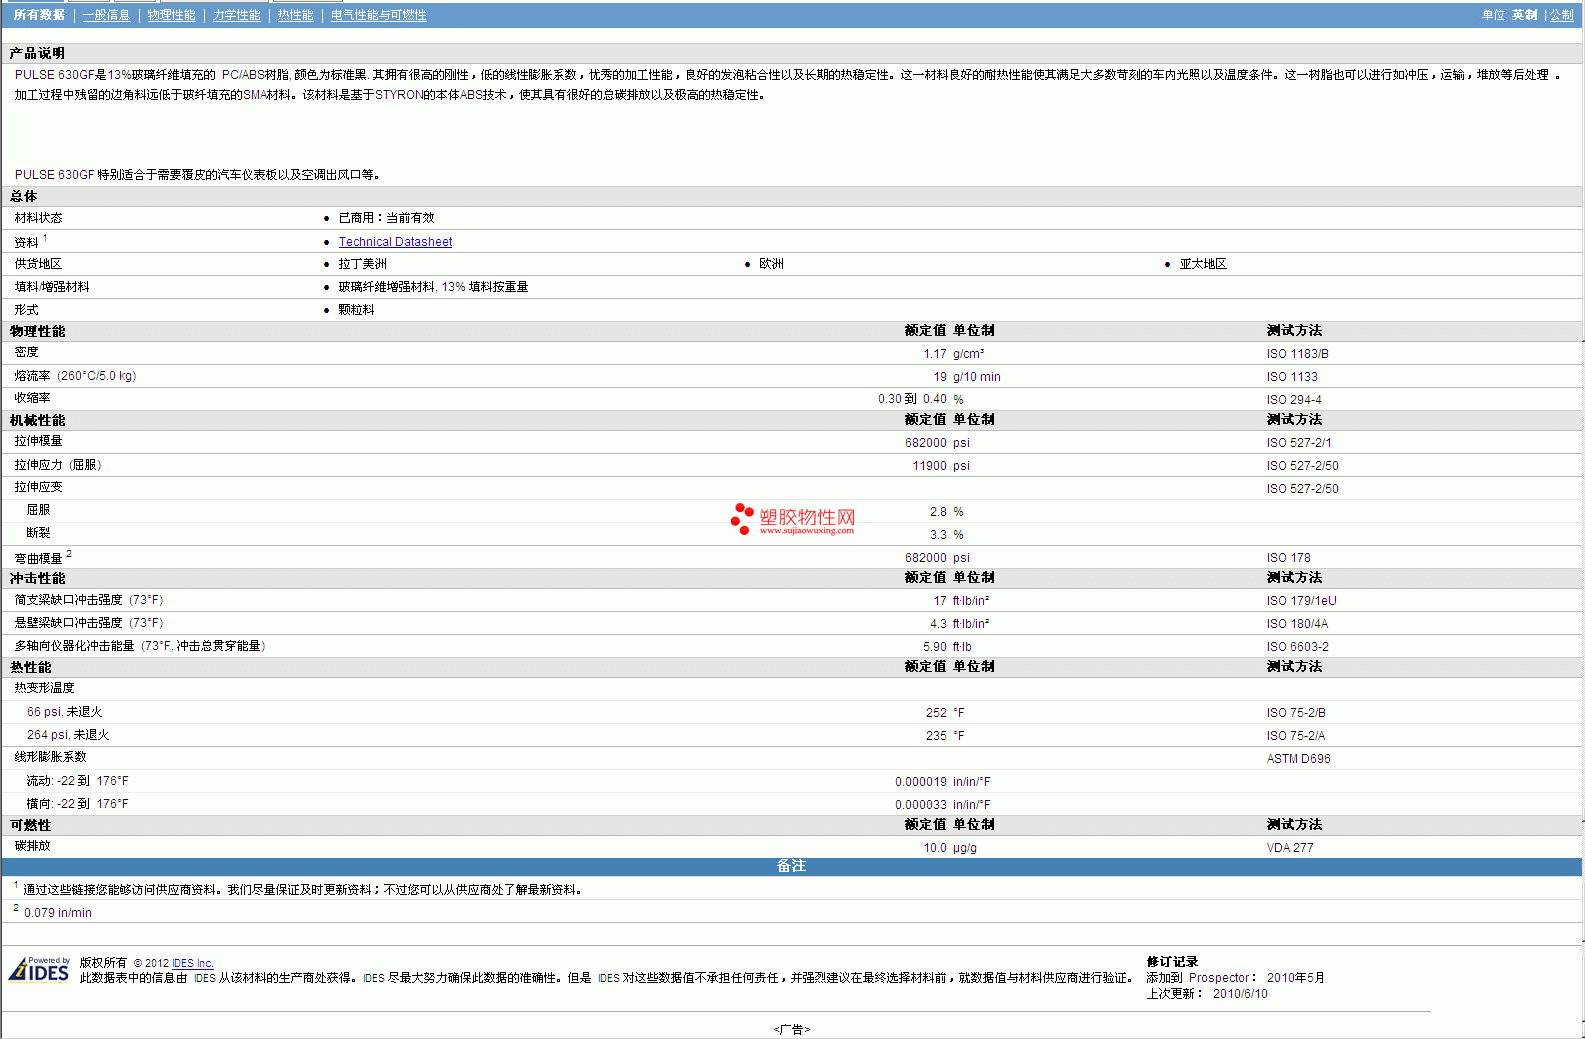Select 英制 unit option
1585x1039 pixels.
coord(1524,15)
